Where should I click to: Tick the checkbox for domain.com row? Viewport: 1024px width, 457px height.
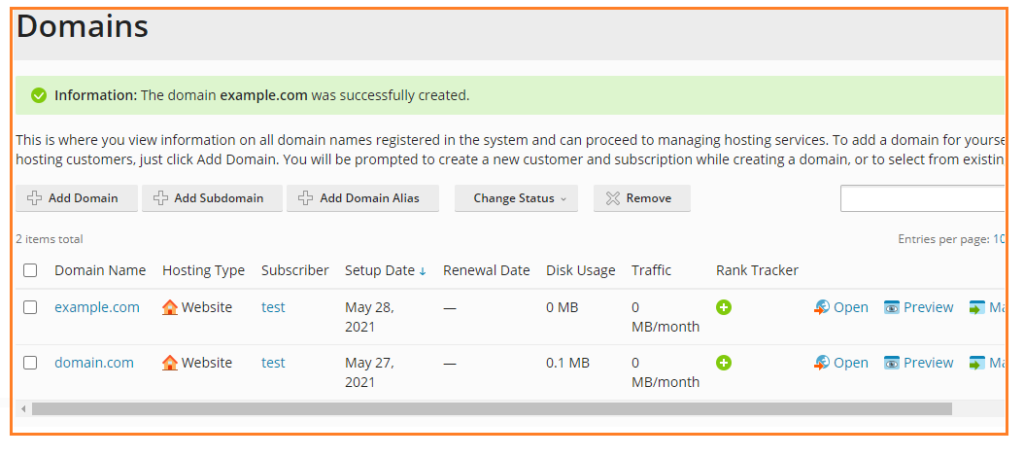(x=30, y=362)
